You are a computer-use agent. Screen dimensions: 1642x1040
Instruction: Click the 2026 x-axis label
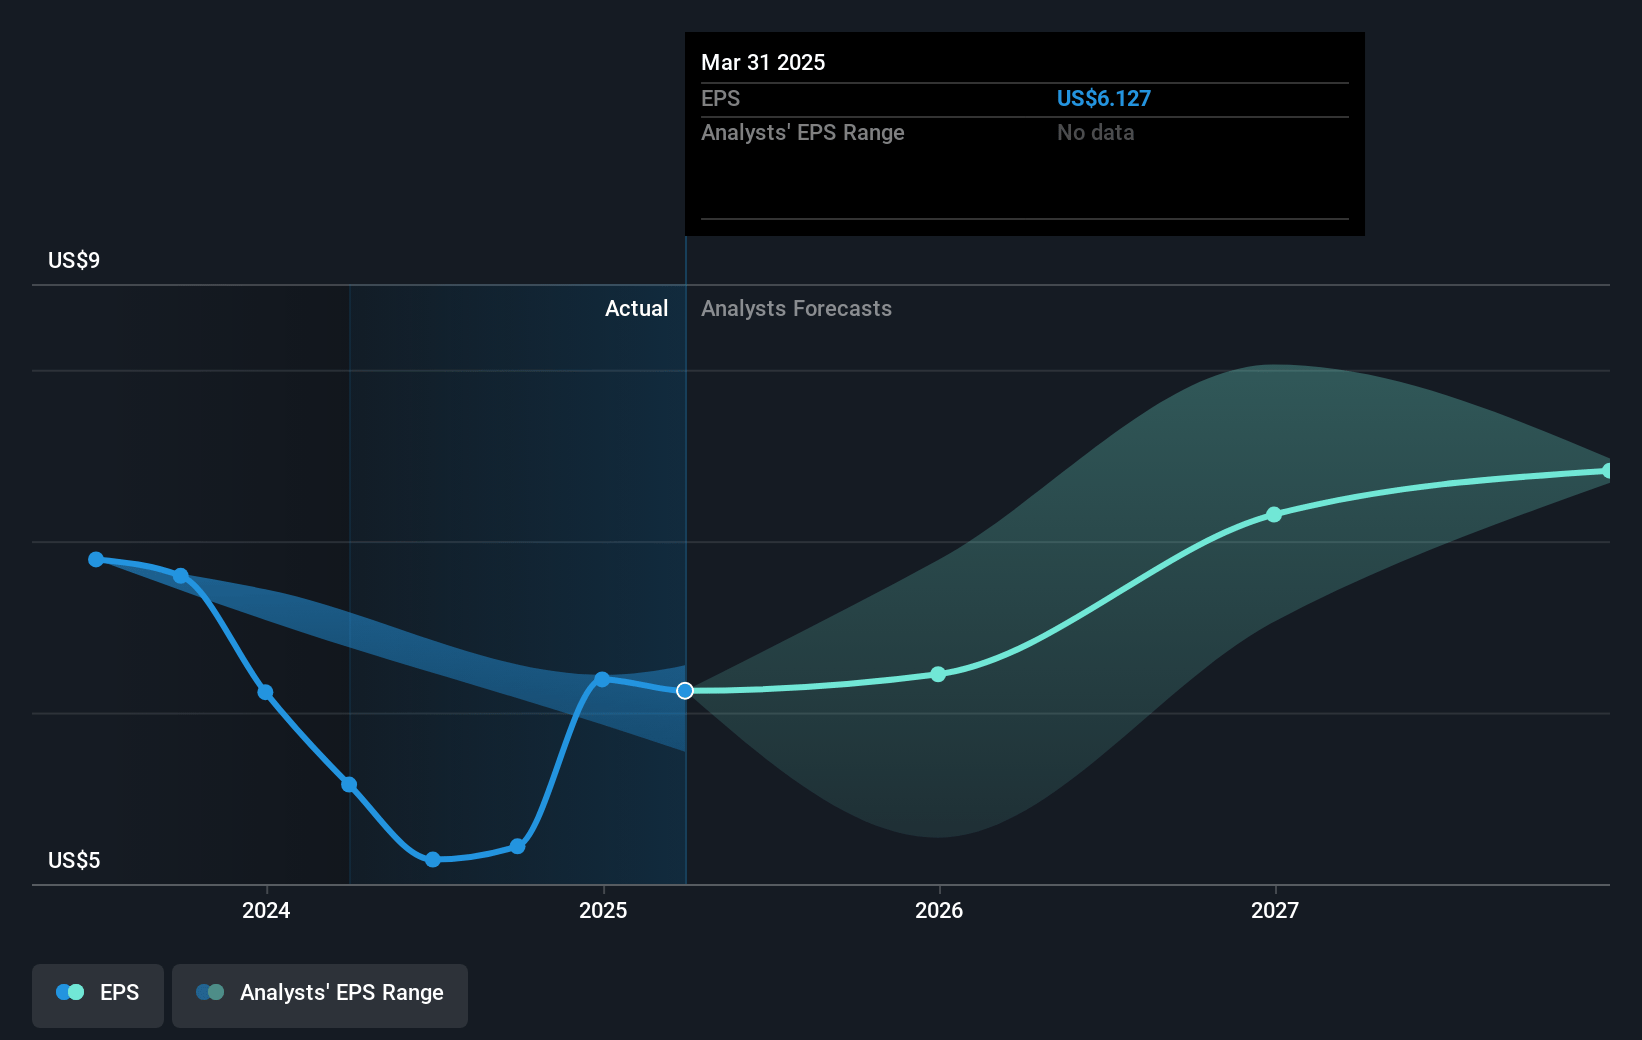coord(939,910)
